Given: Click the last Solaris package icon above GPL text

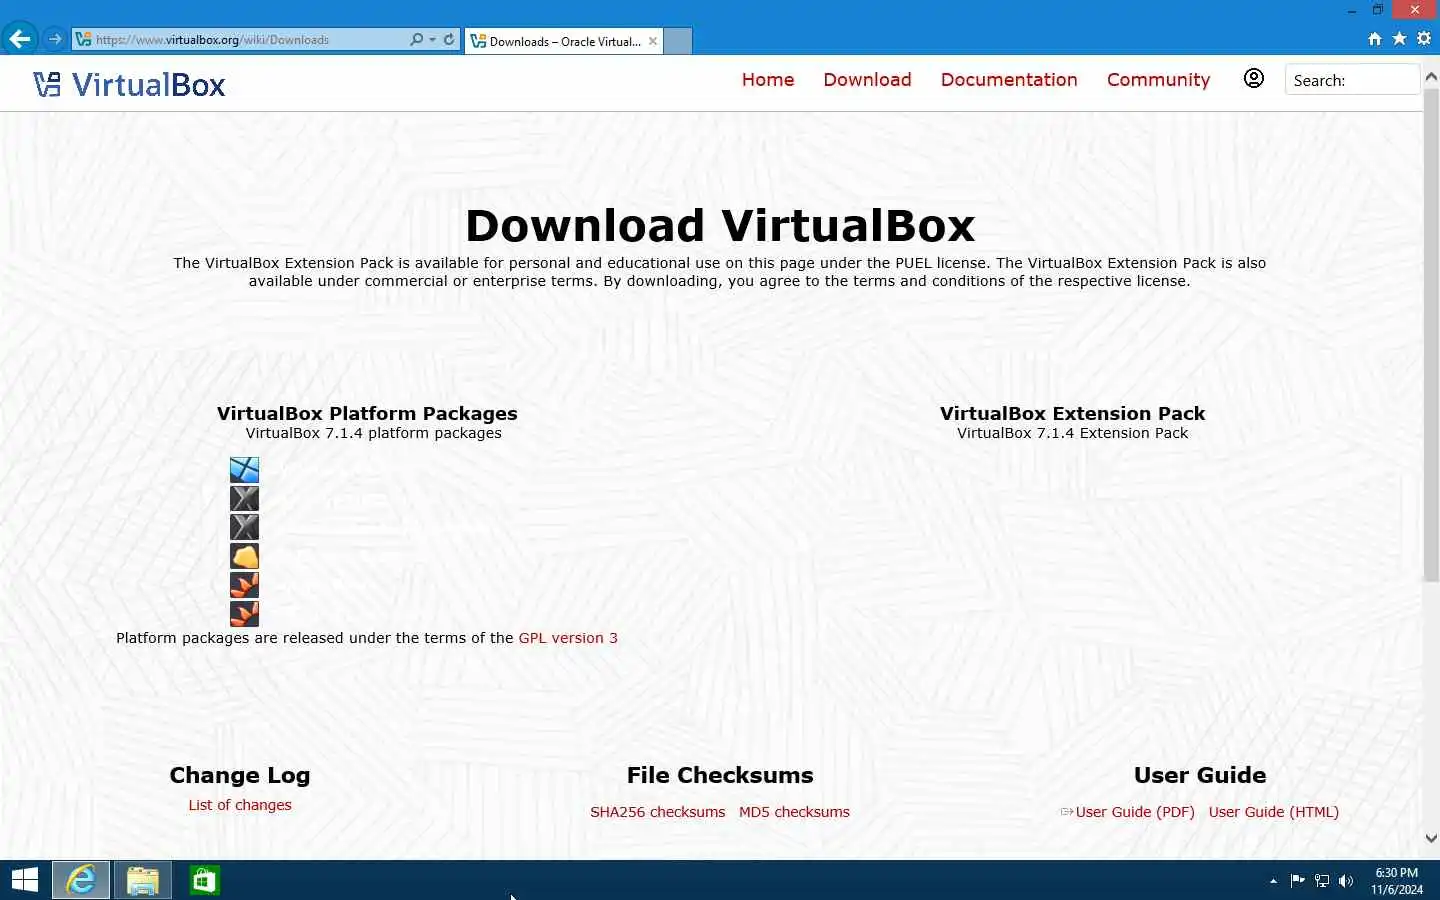Looking at the screenshot, I should [x=244, y=613].
